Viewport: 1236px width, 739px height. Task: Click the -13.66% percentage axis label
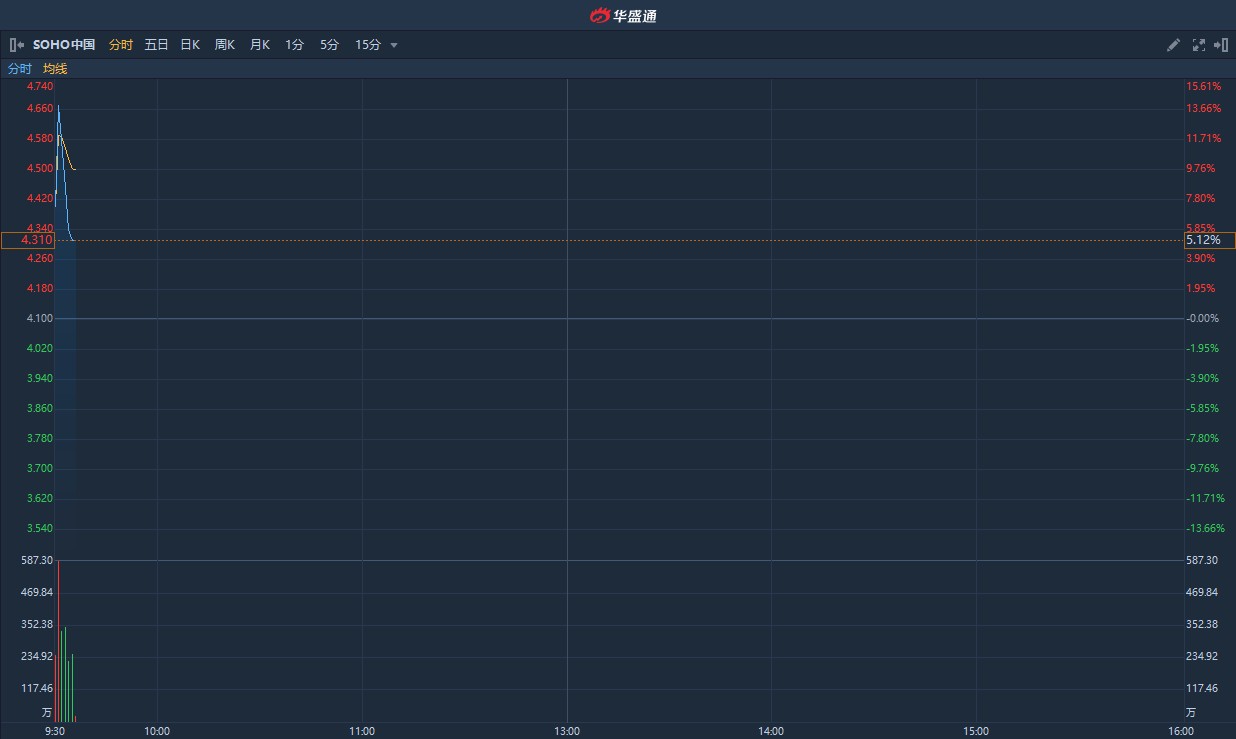point(1205,529)
